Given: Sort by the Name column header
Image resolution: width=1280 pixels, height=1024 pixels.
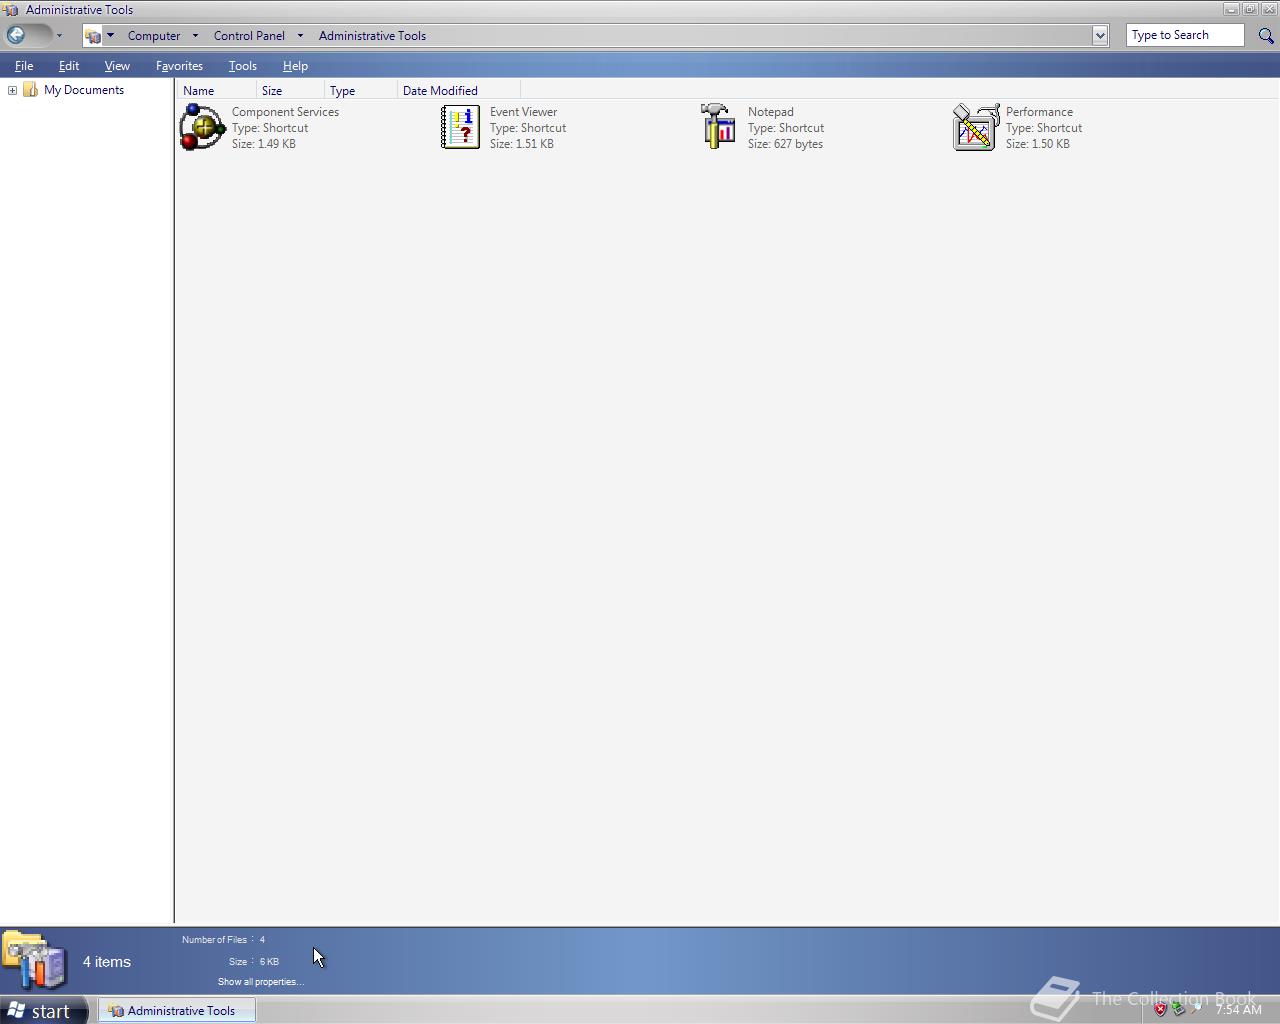Looking at the screenshot, I should click(x=216, y=90).
